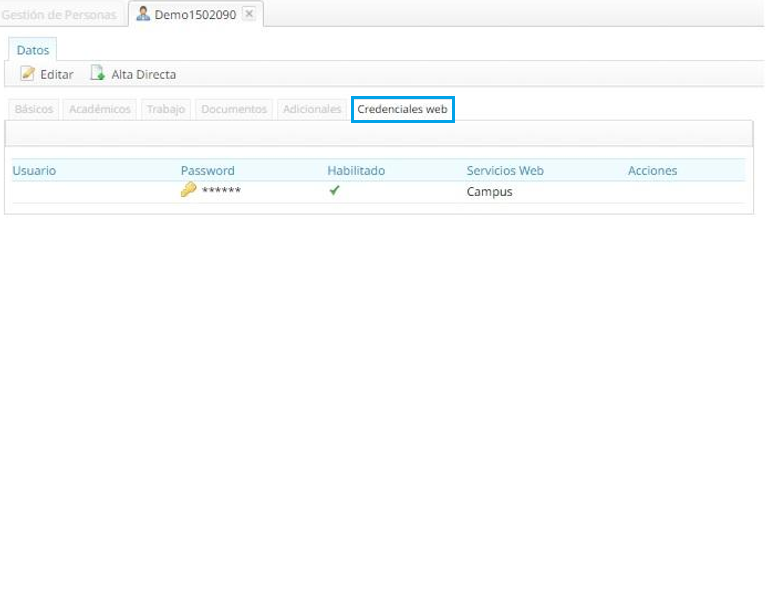775x614 pixels.
Task: Select the Adicionales tab
Action: (312, 109)
